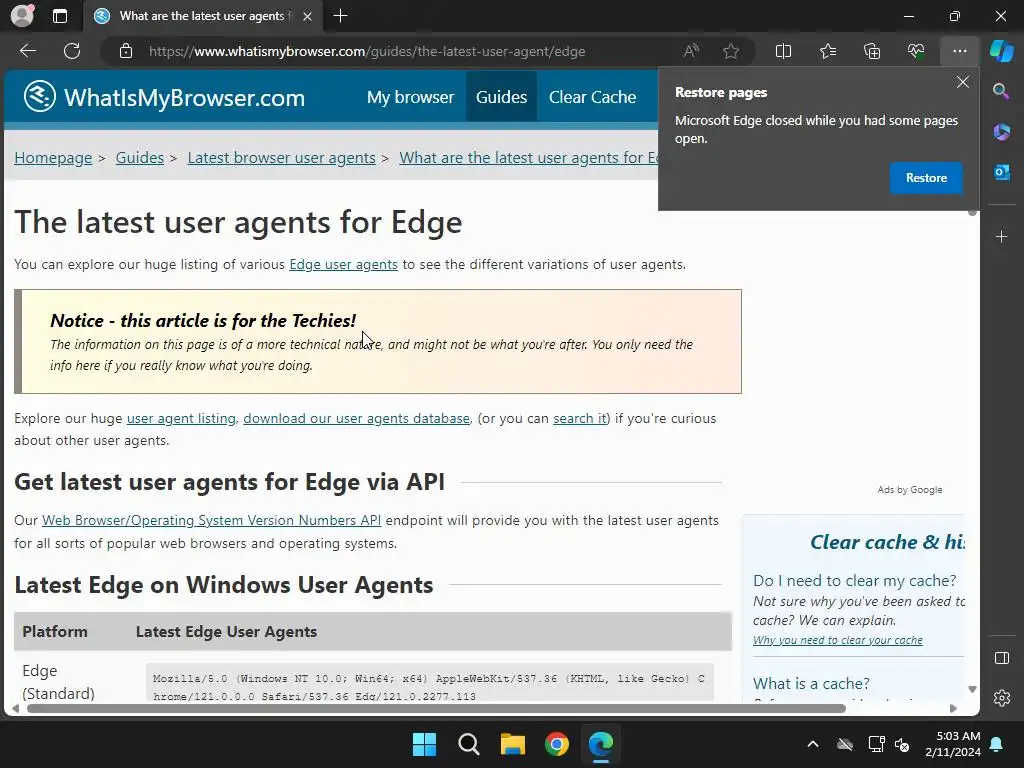This screenshot has height=768, width=1024.
Task: Select the Edge user agent string text
Action: pos(429,687)
